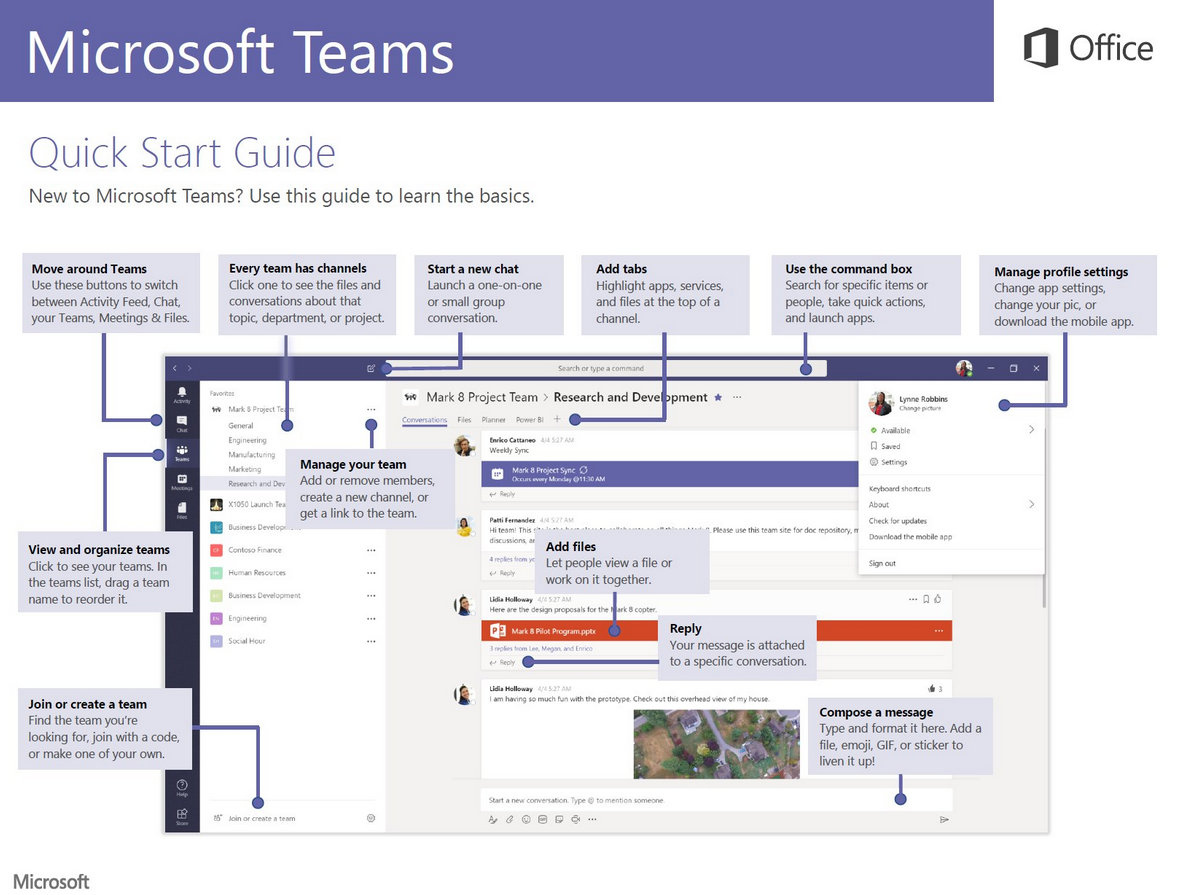Screen dimensions: 1179x895
Task: Open the Format text icon in compose toolbar
Action: pos(493,819)
